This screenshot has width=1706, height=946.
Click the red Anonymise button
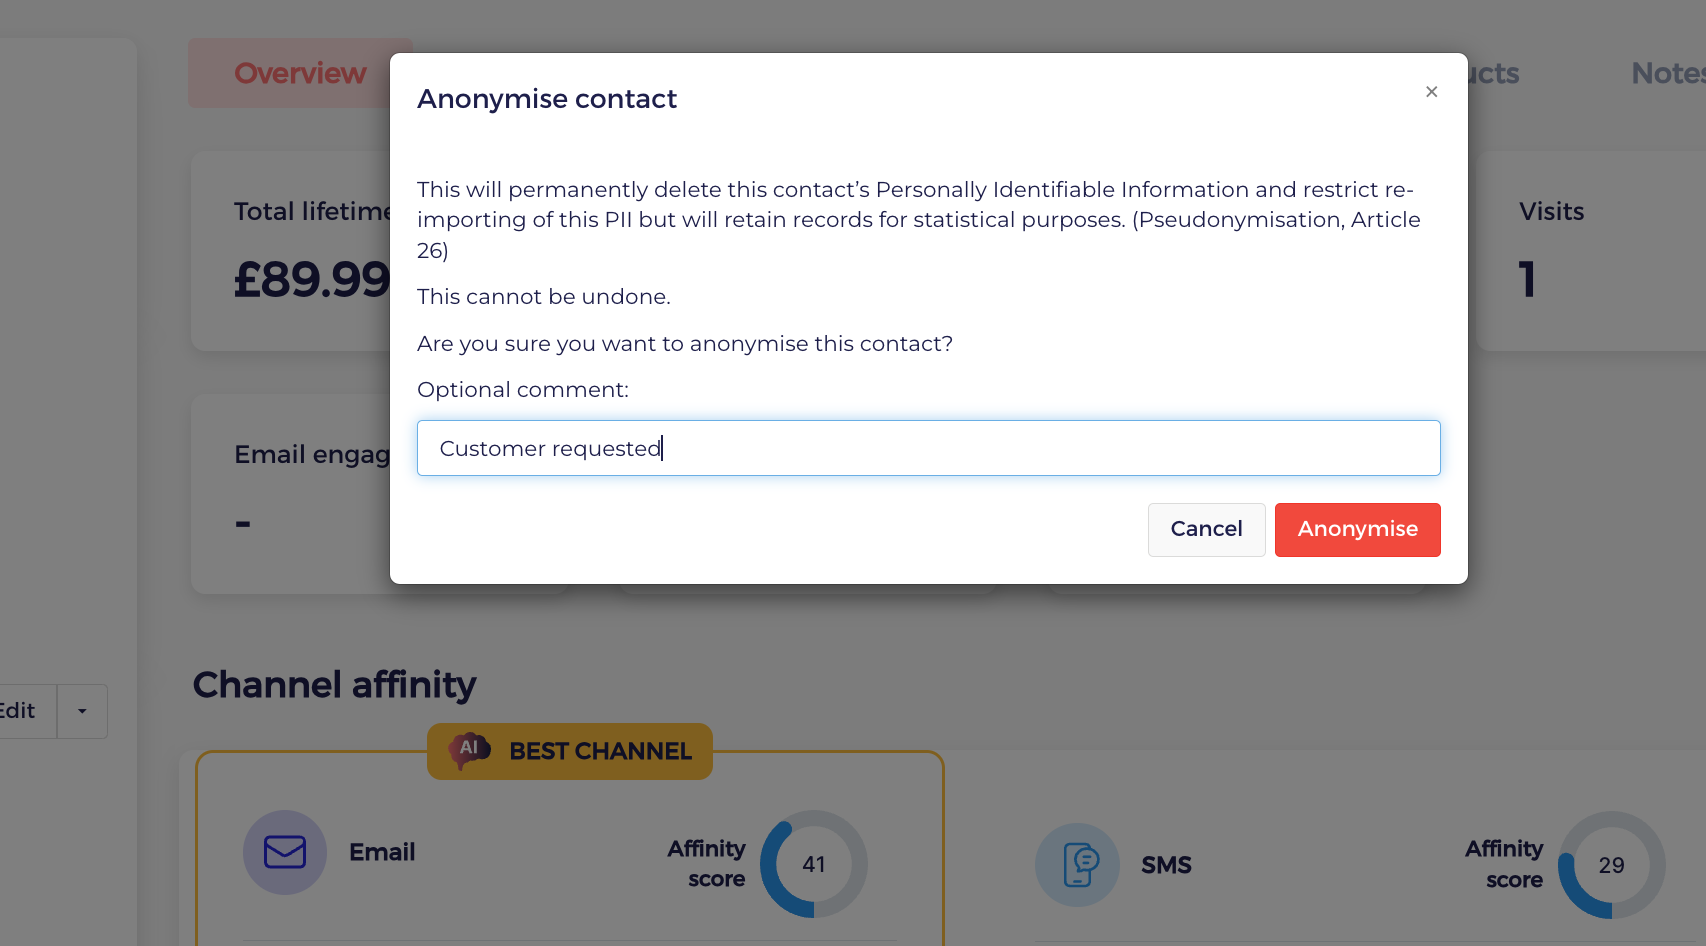click(x=1357, y=529)
